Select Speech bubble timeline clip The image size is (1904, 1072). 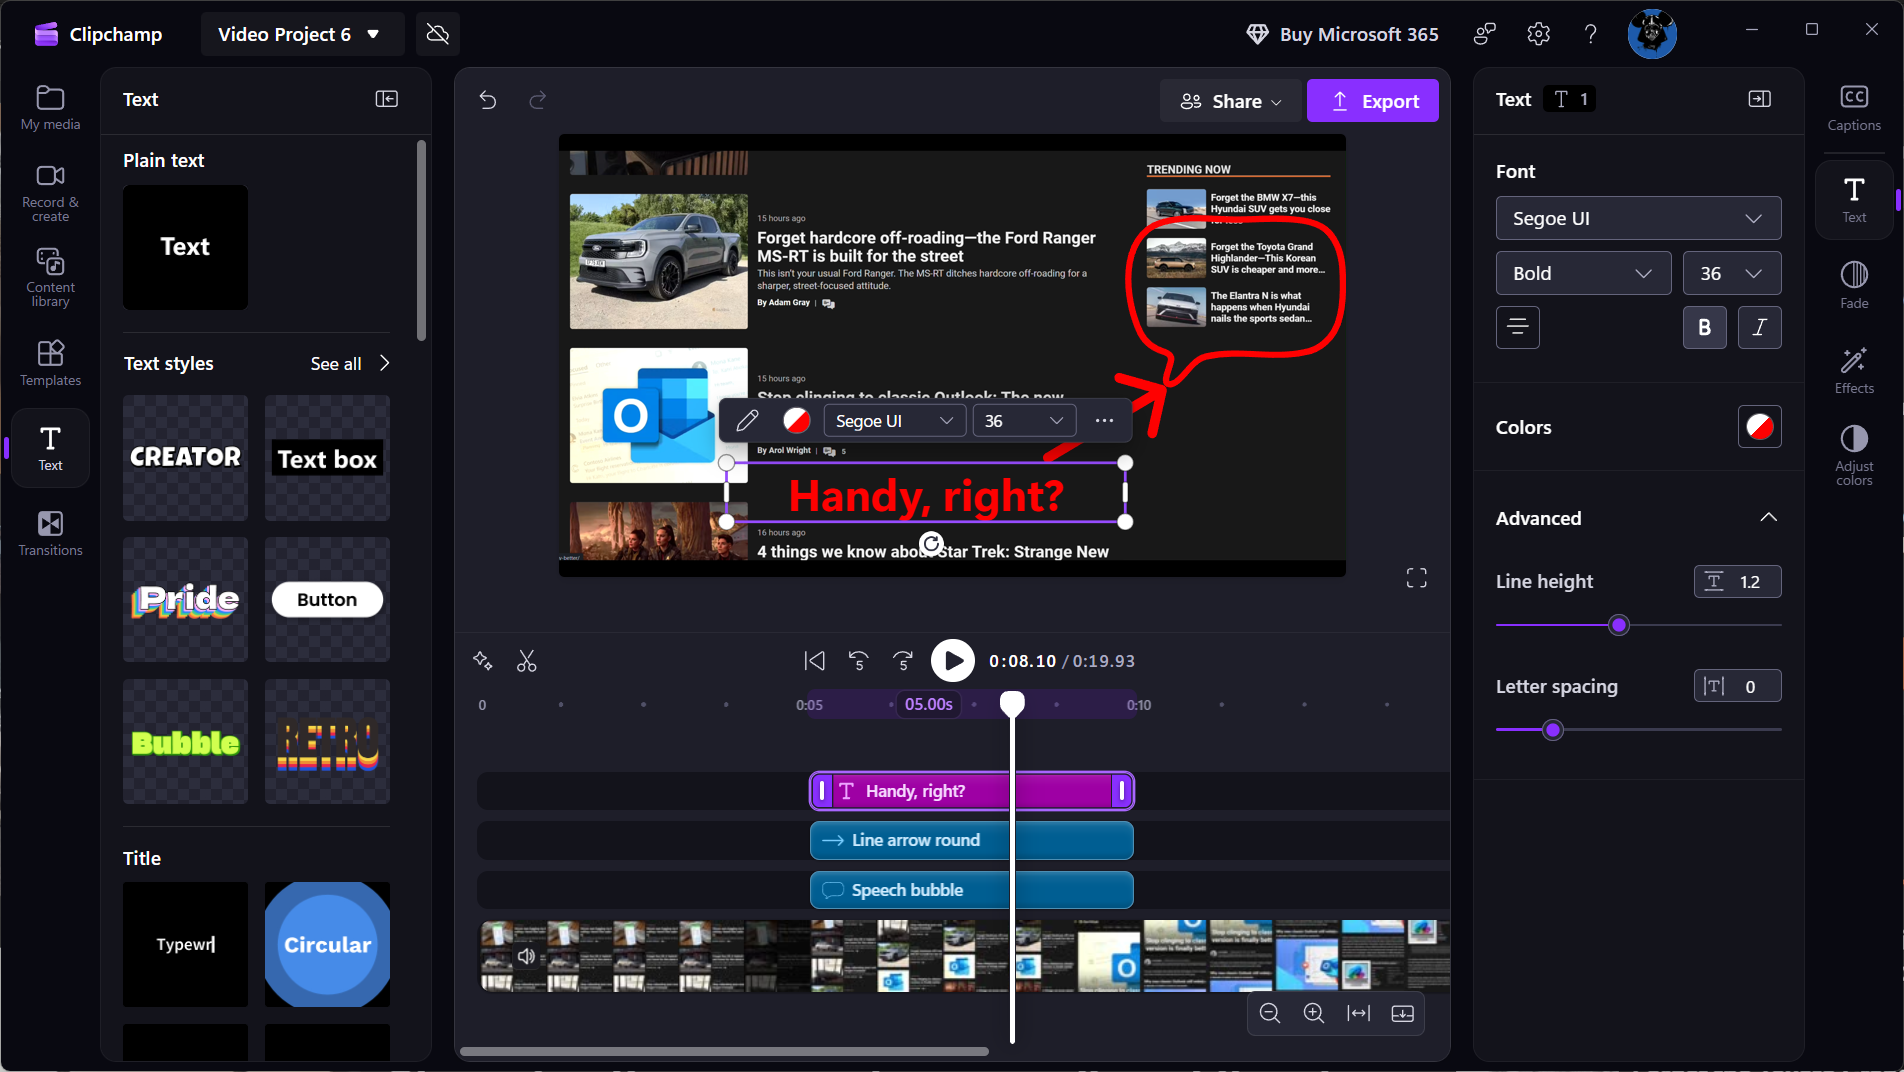972,890
